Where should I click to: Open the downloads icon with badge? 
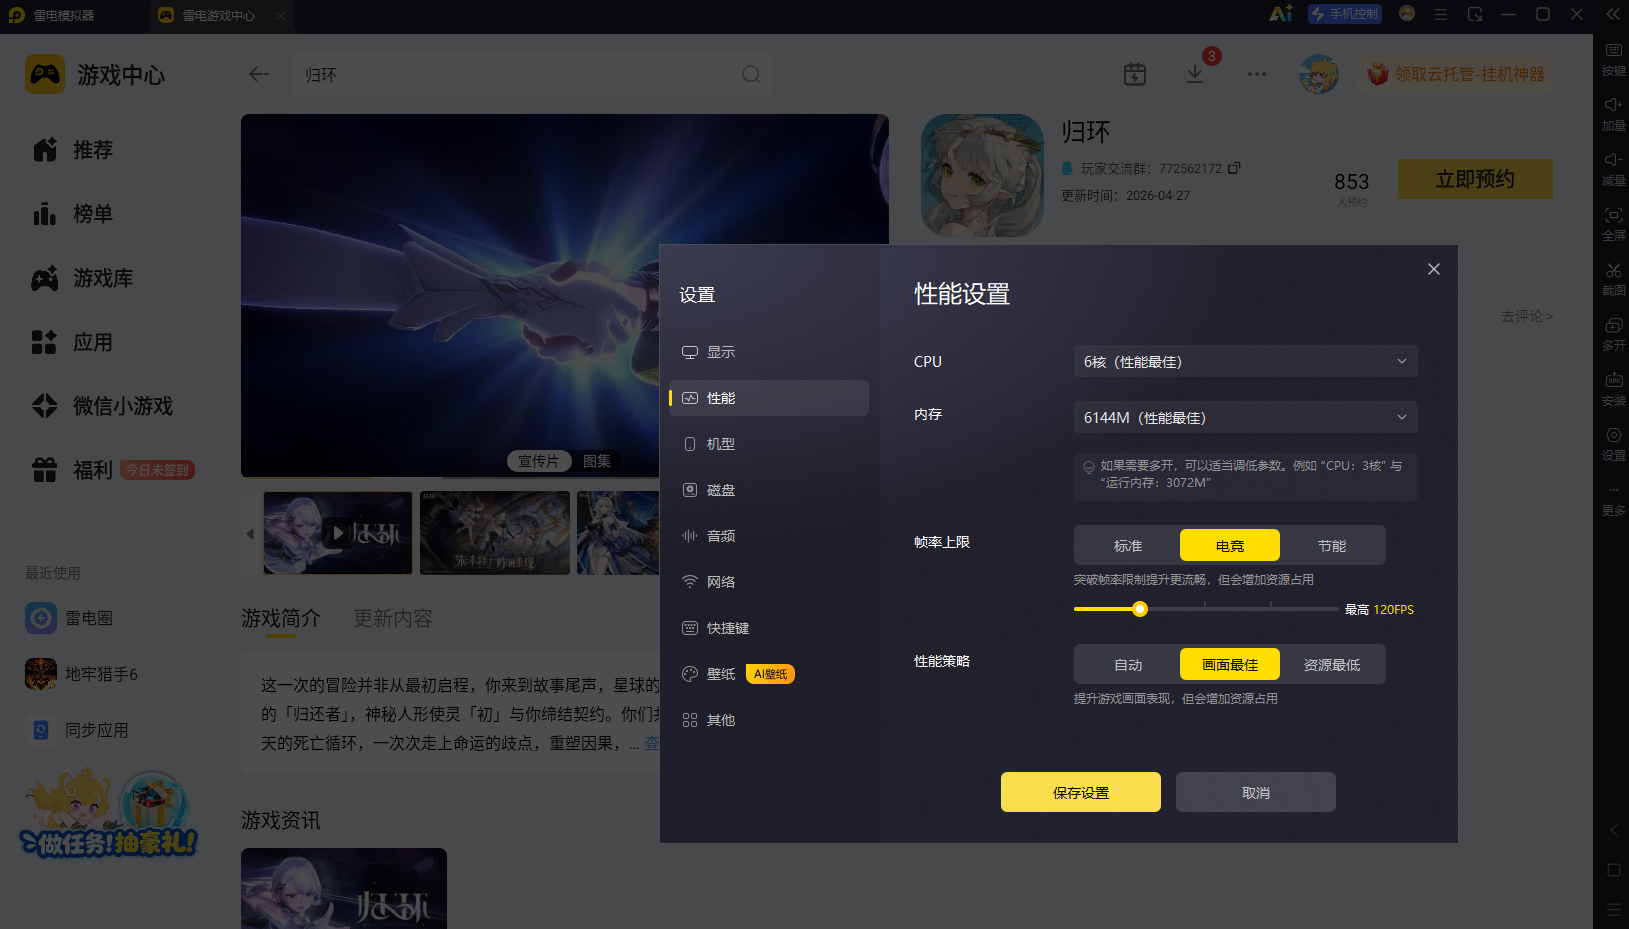click(1195, 74)
